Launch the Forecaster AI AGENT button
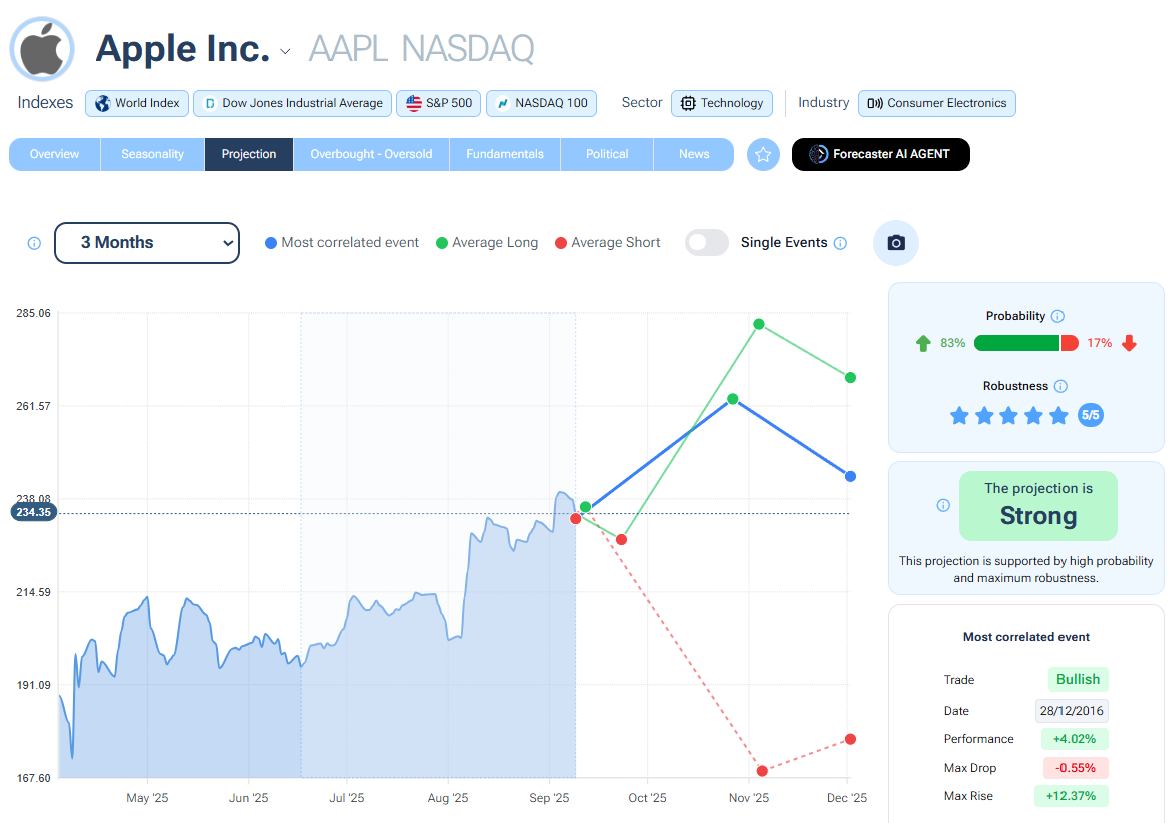1169x823 pixels. pyautogui.click(x=880, y=154)
